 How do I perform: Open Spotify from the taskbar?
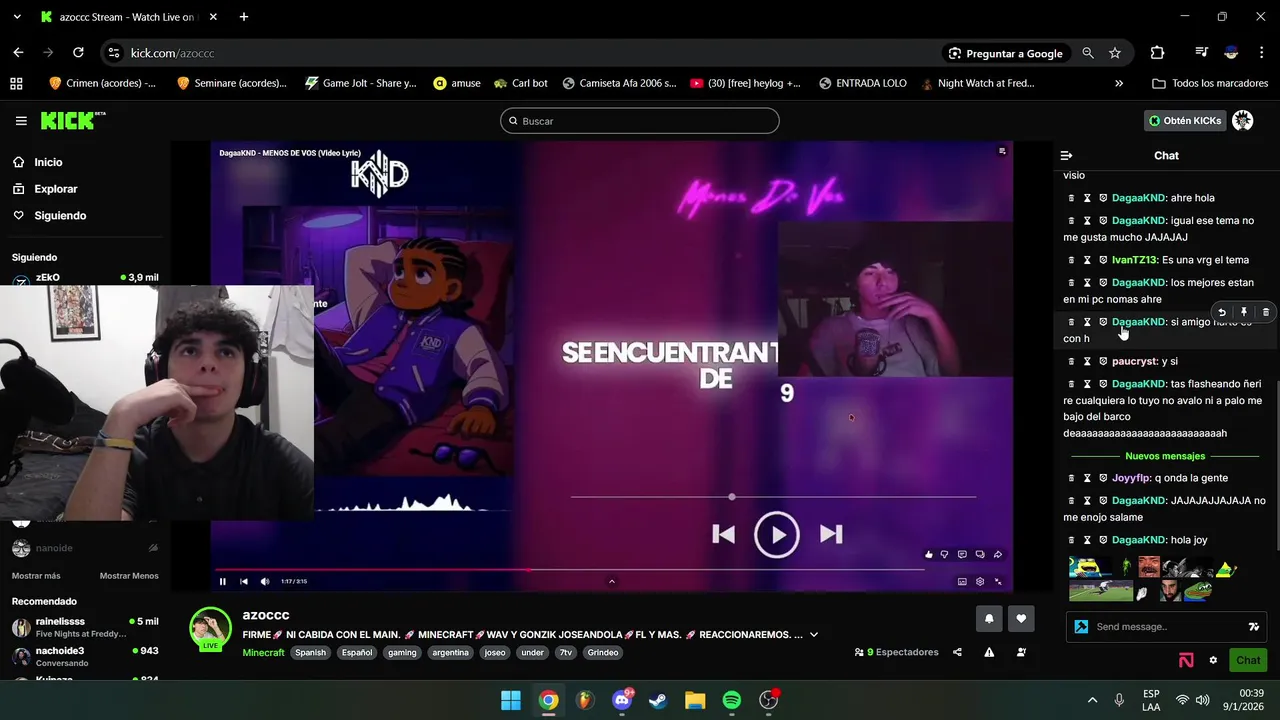pos(732,700)
